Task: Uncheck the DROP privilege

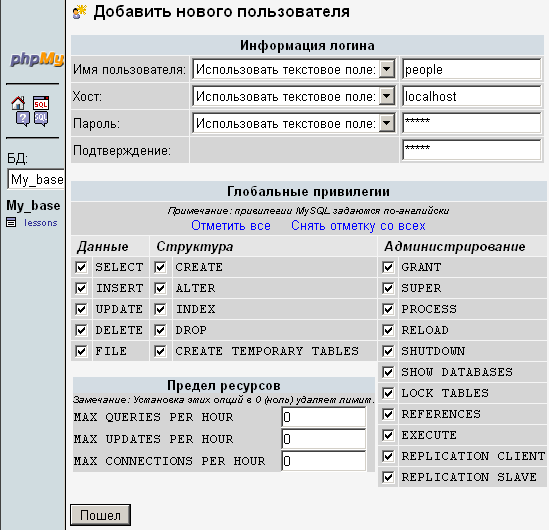Action: point(160,330)
